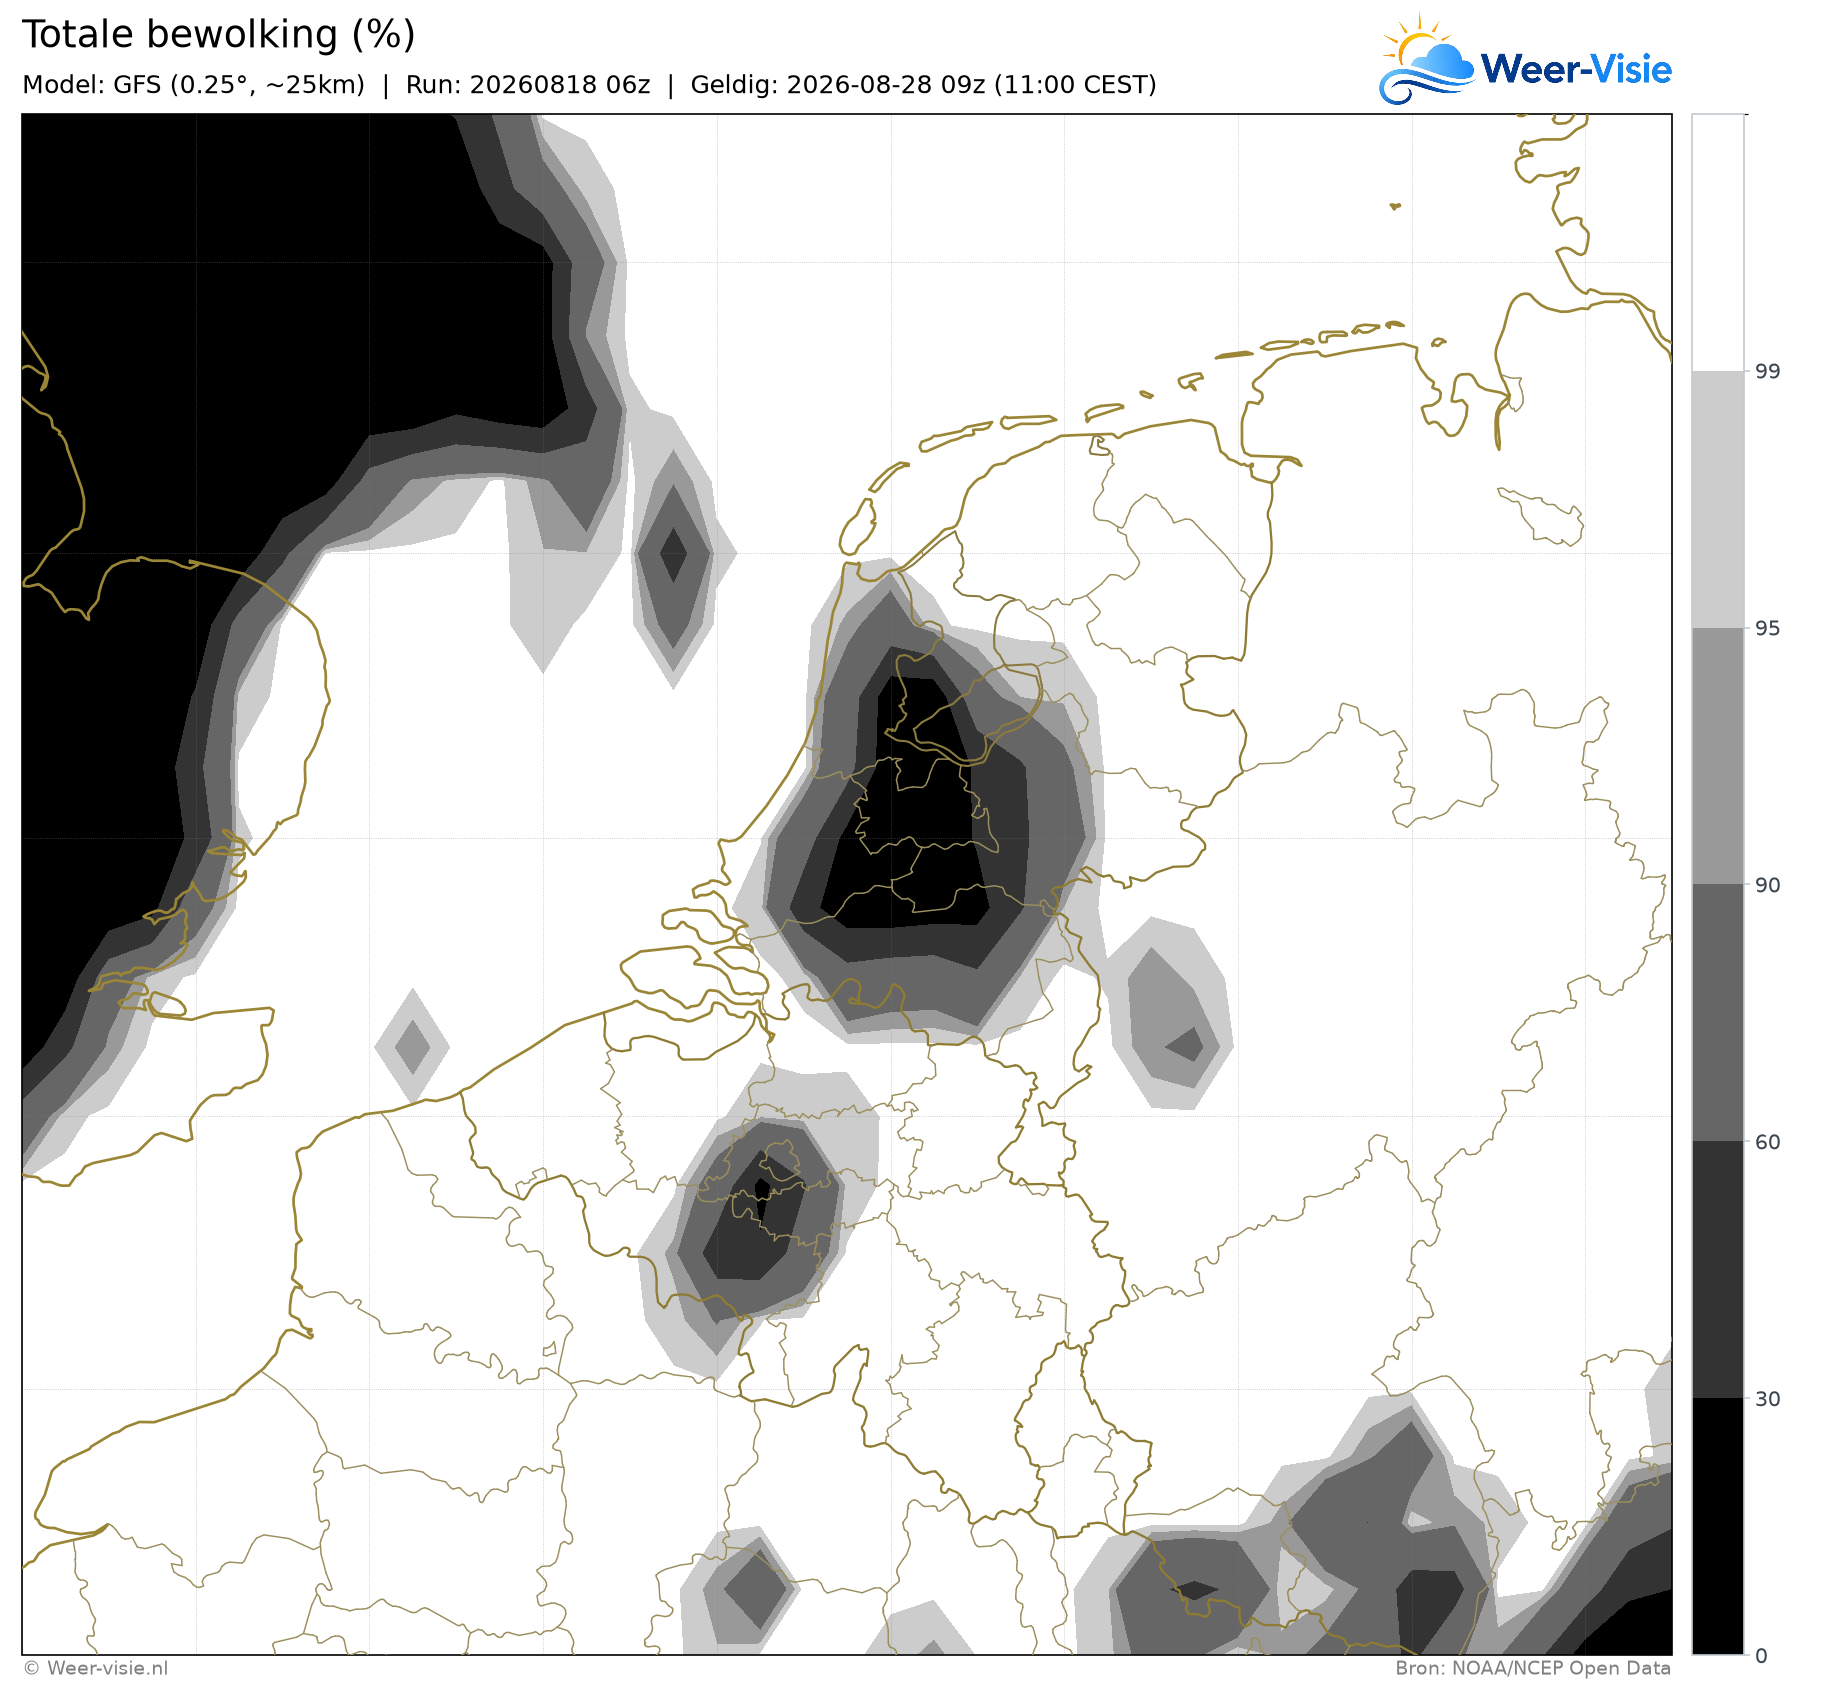The height and width of the screenshot is (1681, 1824).
Task: Click the 60 tick label on colorbar
Action: point(1767,1142)
